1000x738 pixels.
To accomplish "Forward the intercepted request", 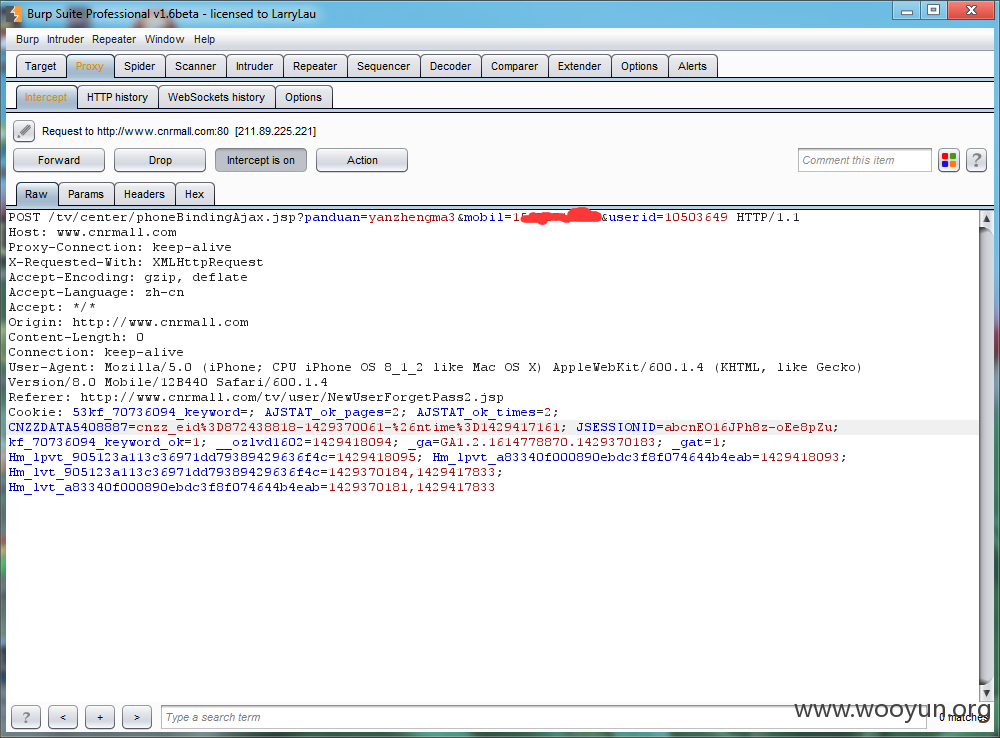I will 59,160.
